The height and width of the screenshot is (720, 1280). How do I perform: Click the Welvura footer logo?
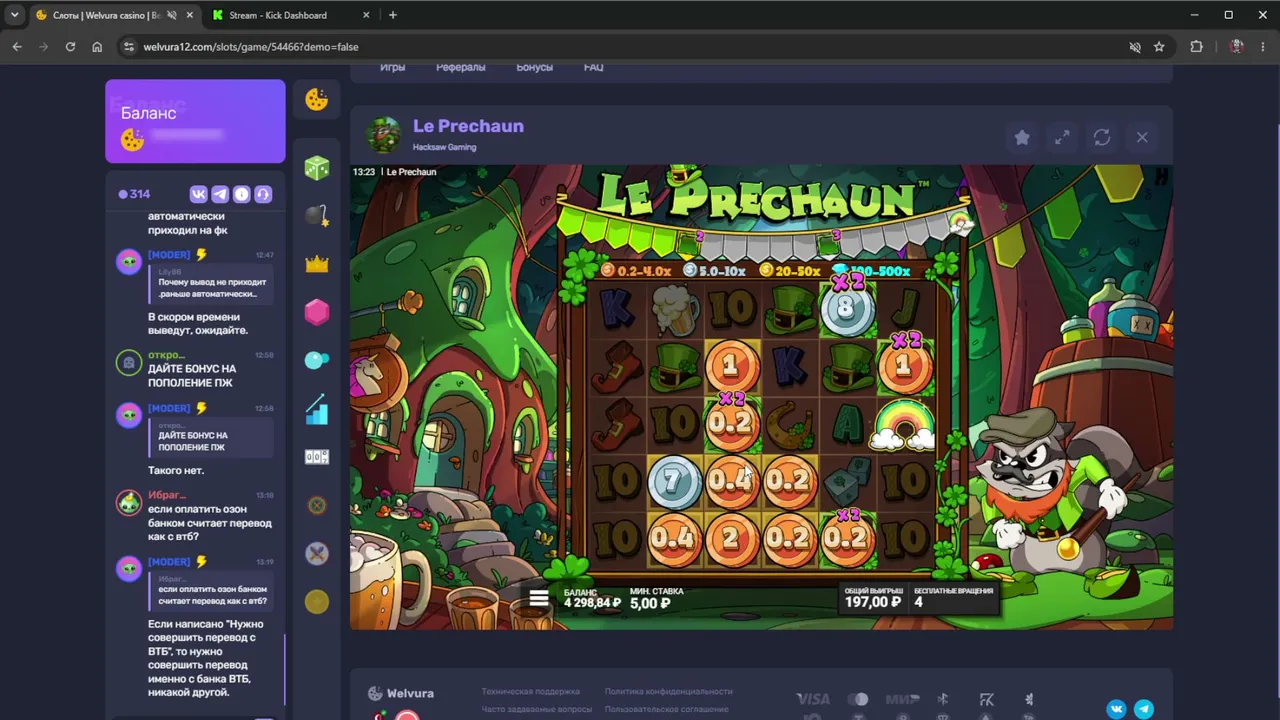(400, 693)
